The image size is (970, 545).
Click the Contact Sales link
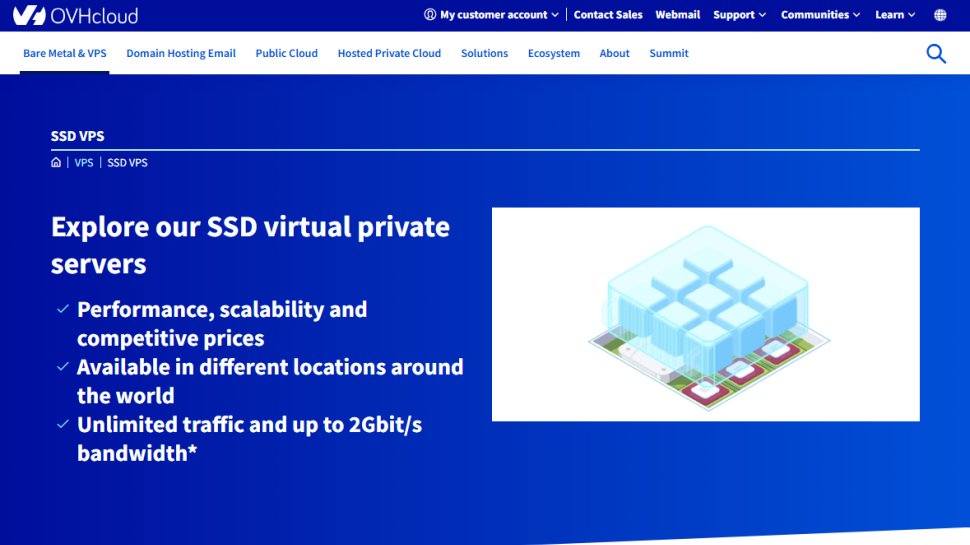click(x=608, y=15)
